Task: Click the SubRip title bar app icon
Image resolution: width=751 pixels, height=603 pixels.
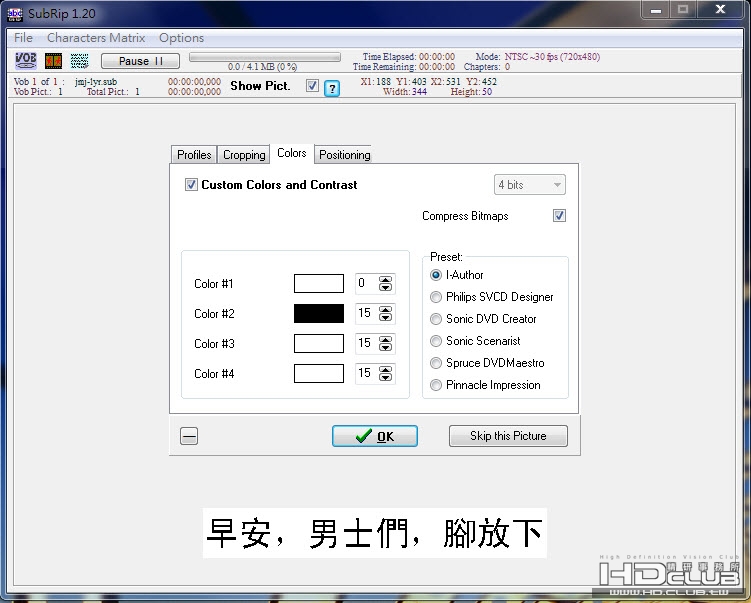Action: tap(15, 14)
